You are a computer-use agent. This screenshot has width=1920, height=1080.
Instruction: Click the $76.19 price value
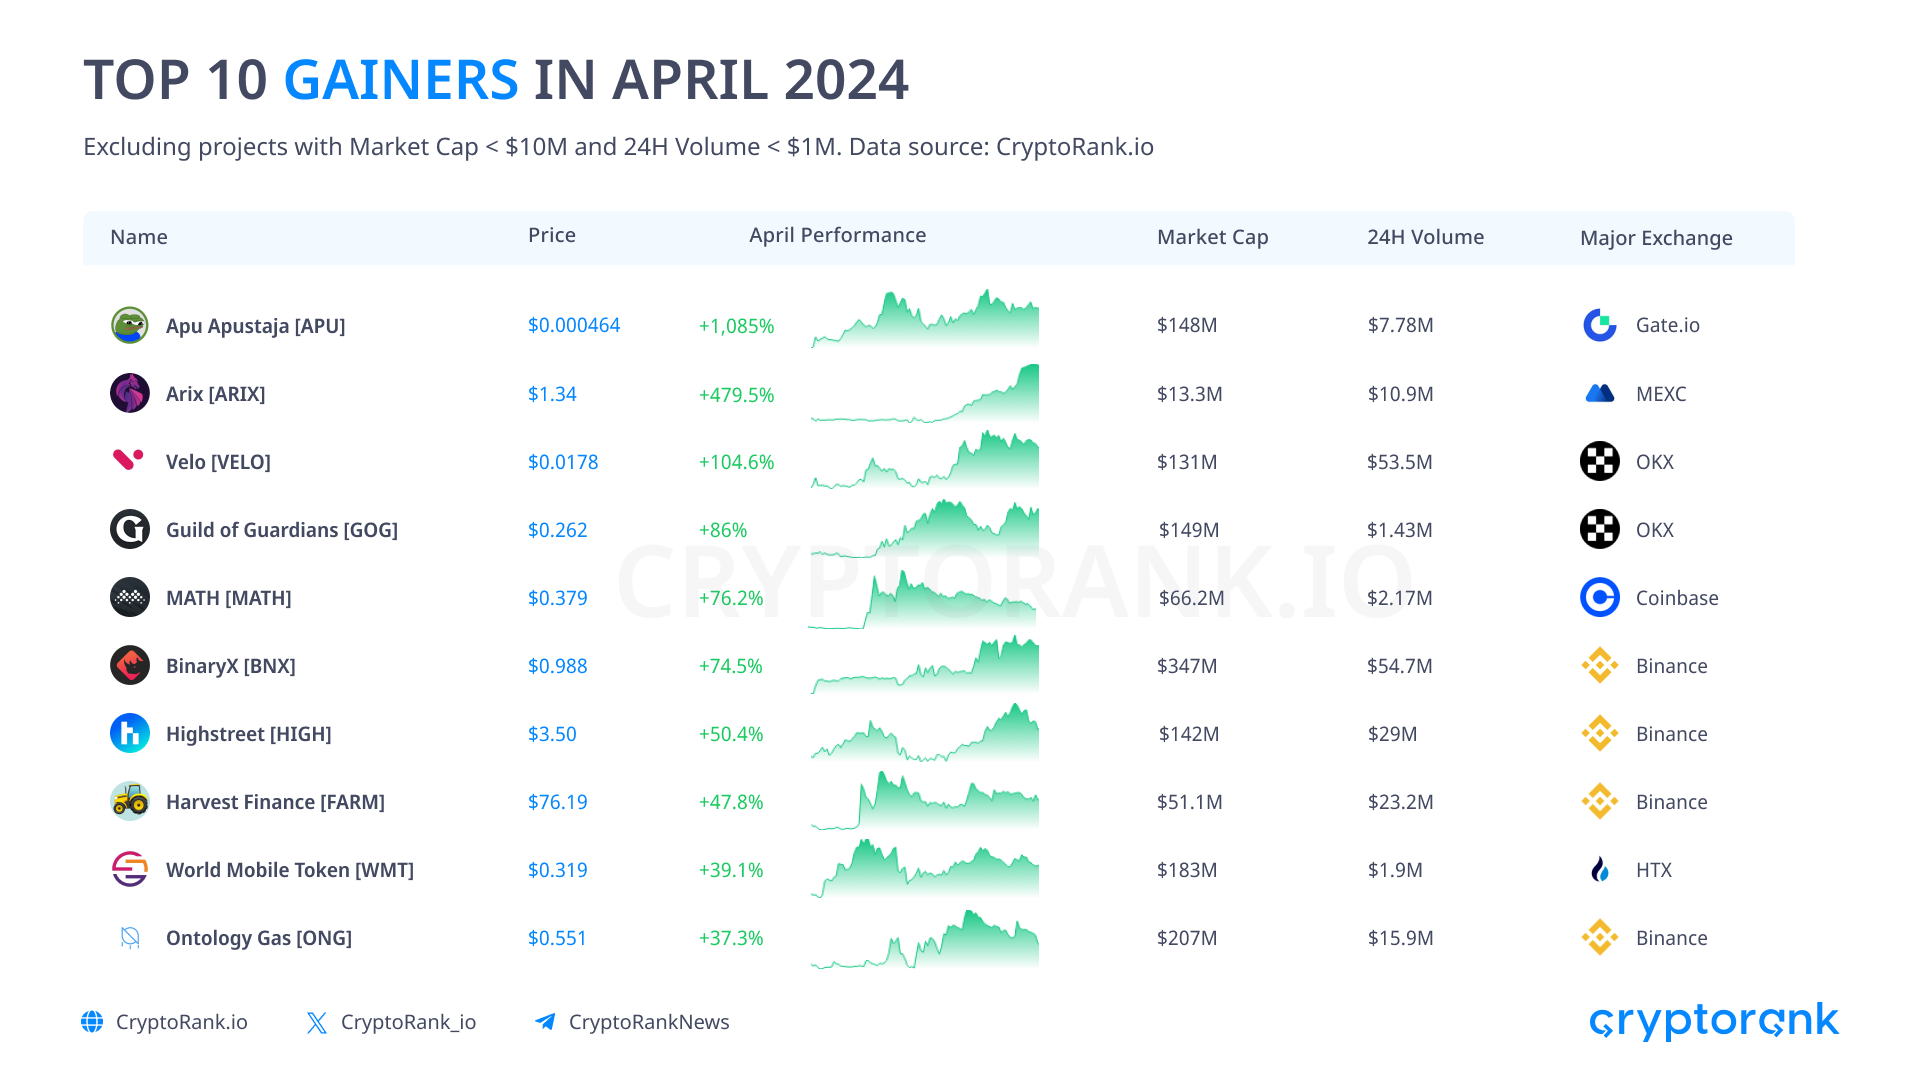(558, 802)
